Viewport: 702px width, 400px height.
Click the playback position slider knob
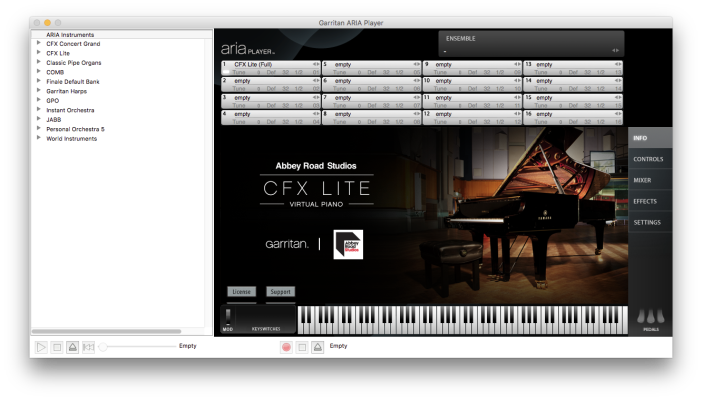[103, 347]
